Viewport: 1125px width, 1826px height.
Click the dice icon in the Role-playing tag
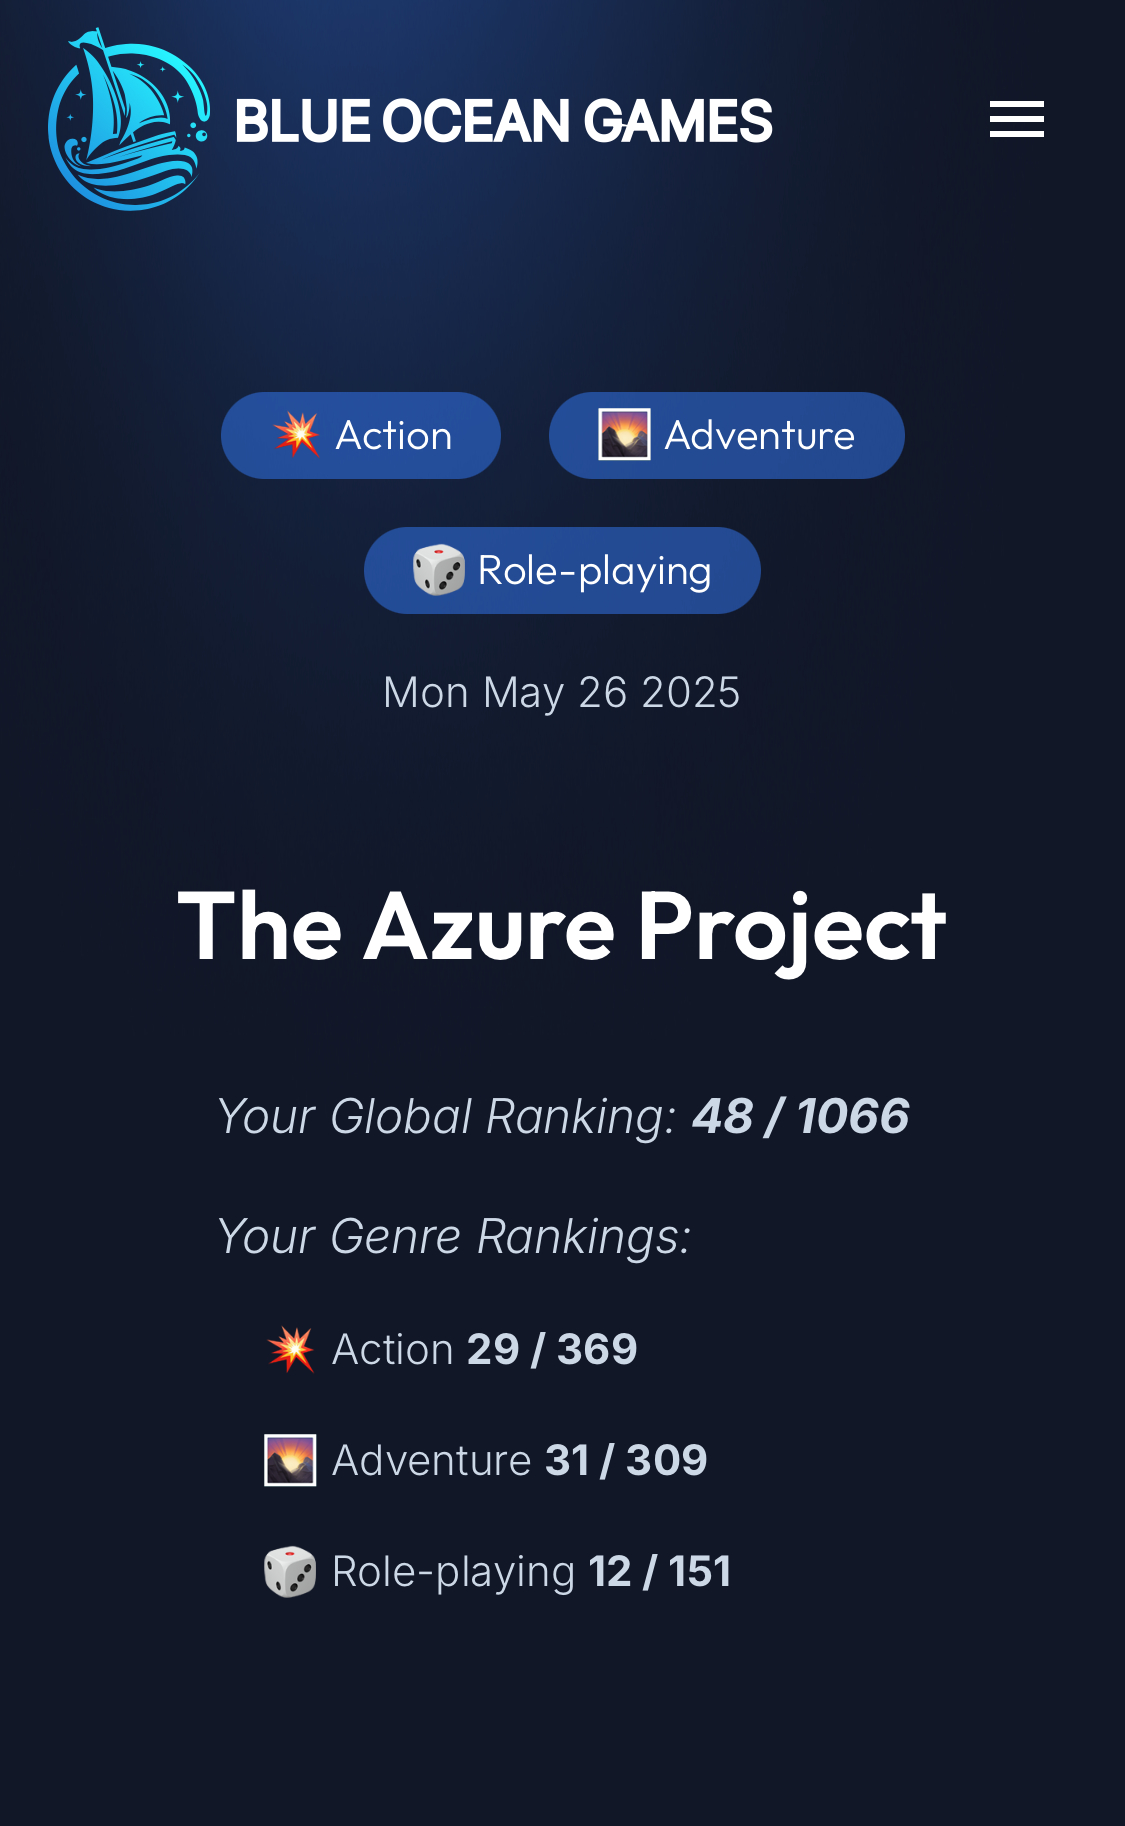tap(439, 570)
